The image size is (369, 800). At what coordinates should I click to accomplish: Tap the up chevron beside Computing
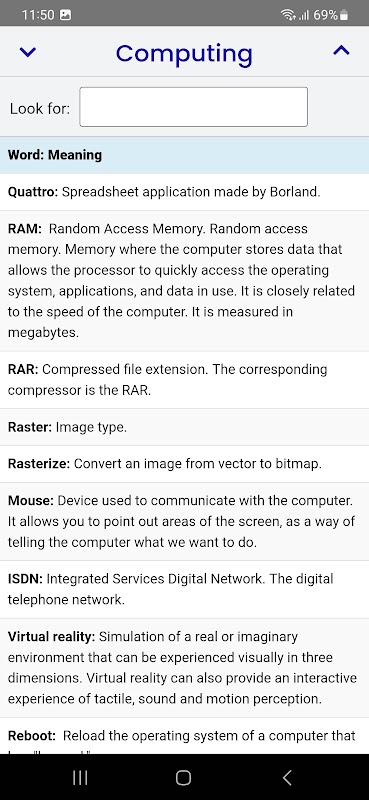pyautogui.click(x=341, y=50)
